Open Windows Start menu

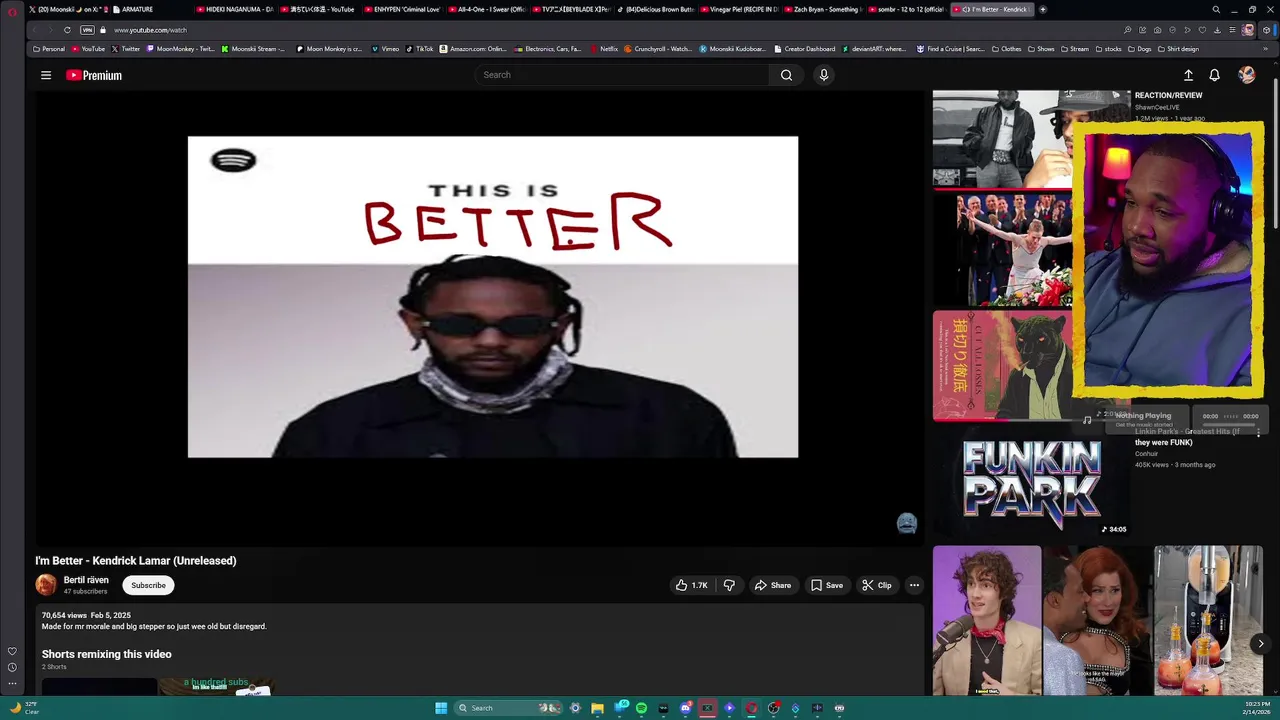441,708
